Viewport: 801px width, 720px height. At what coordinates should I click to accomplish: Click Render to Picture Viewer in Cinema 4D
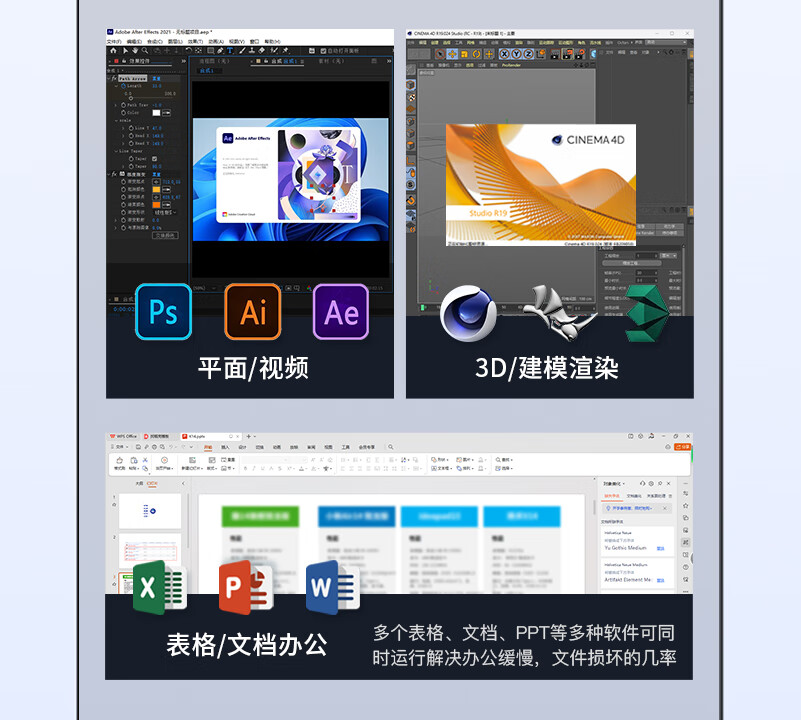[568, 54]
